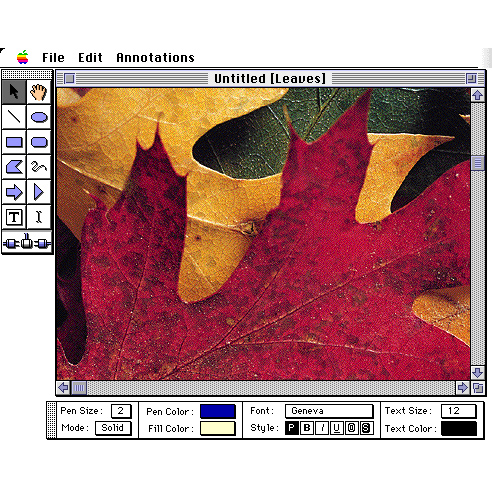Pick the diagonal line tool

[14, 117]
